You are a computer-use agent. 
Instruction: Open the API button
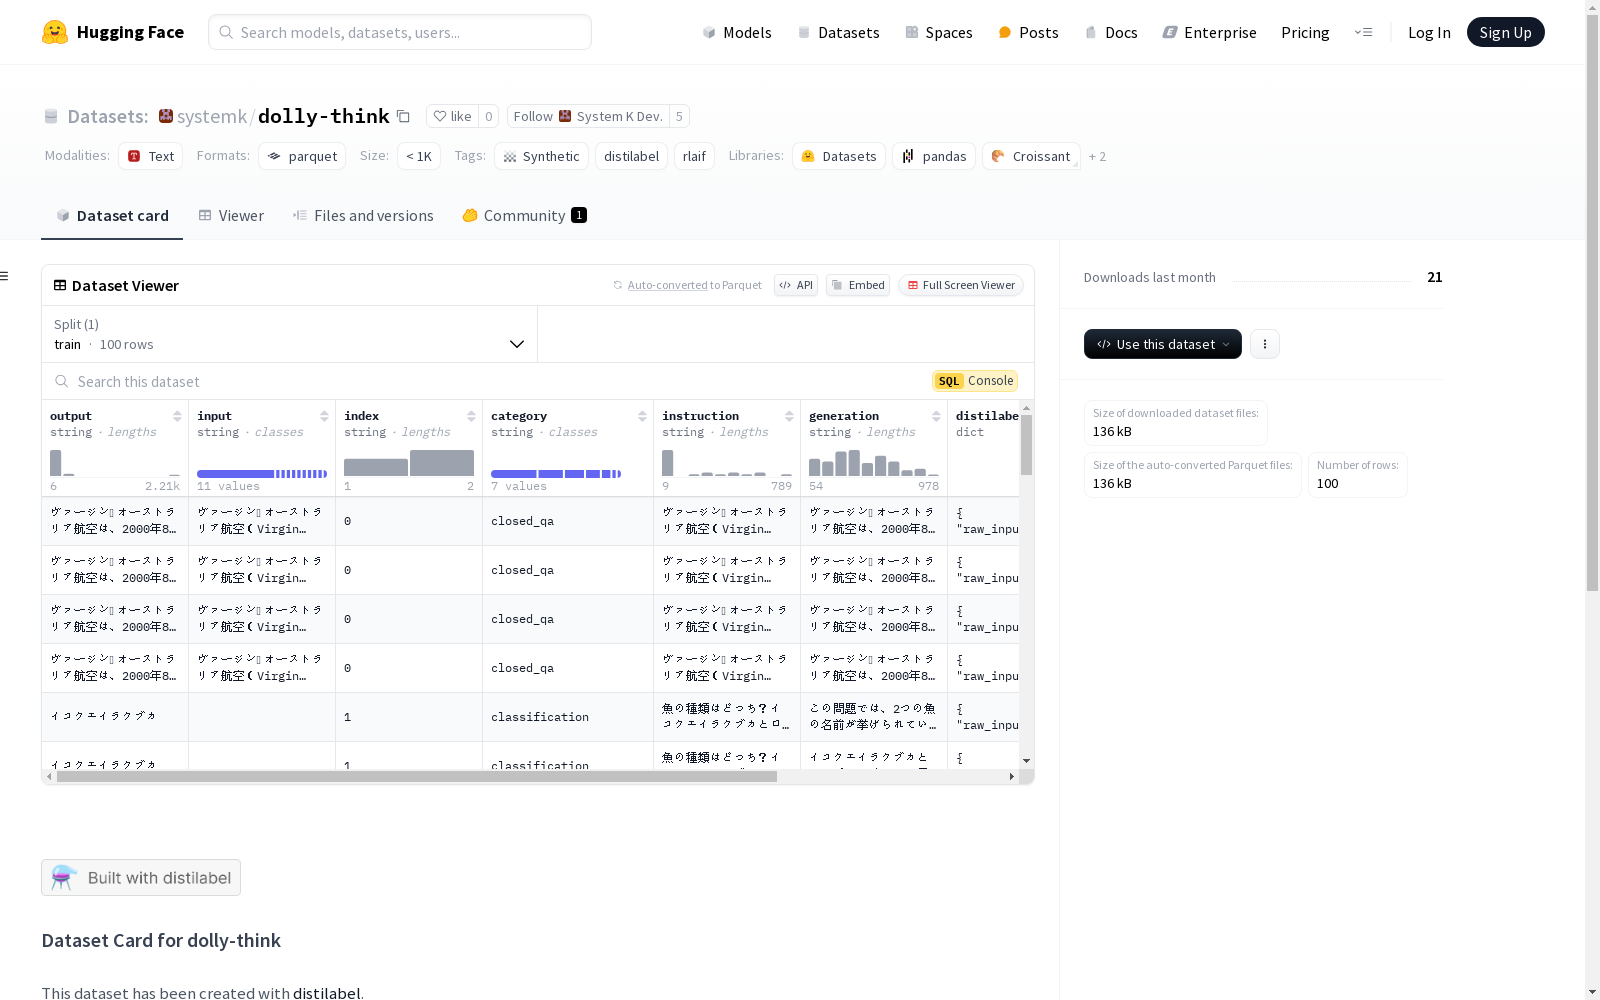pyautogui.click(x=796, y=285)
